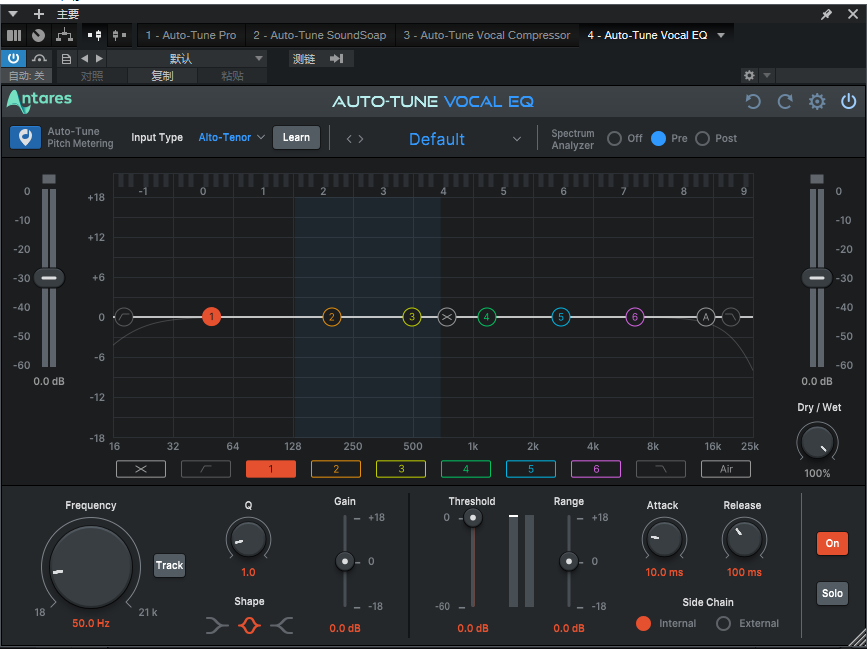Select EQ band node 3 on graph
Image resolution: width=867 pixels, height=649 pixels.
(x=411, y=317)
